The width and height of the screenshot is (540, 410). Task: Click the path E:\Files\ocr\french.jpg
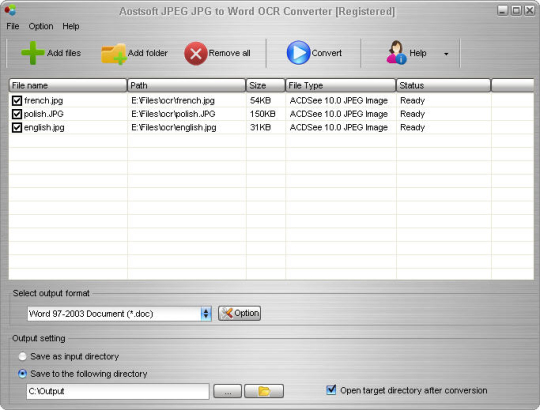[173, 101]
